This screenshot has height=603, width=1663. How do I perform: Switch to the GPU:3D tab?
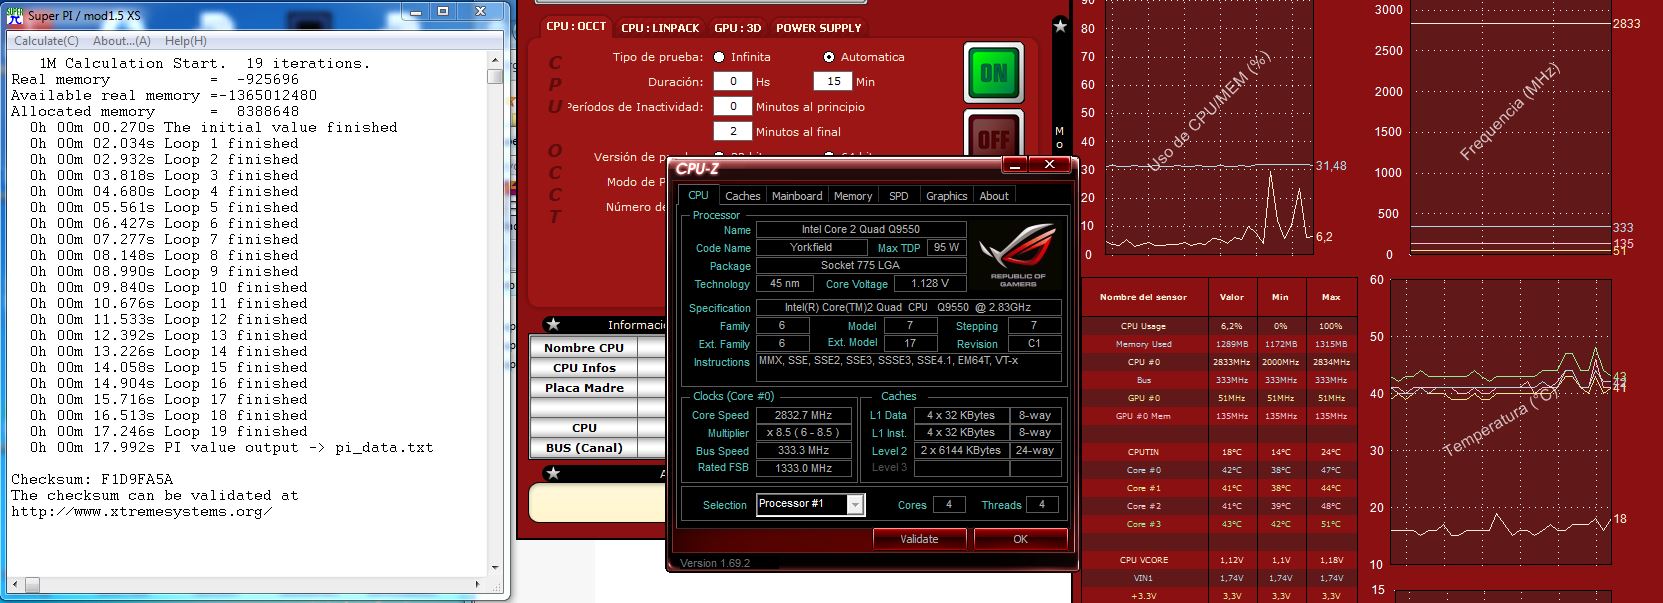(x=738, y=28)
